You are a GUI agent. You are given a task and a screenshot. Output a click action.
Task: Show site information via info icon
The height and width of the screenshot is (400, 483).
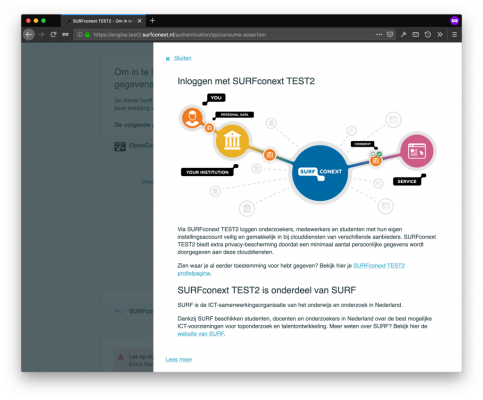tap(80, 34)
